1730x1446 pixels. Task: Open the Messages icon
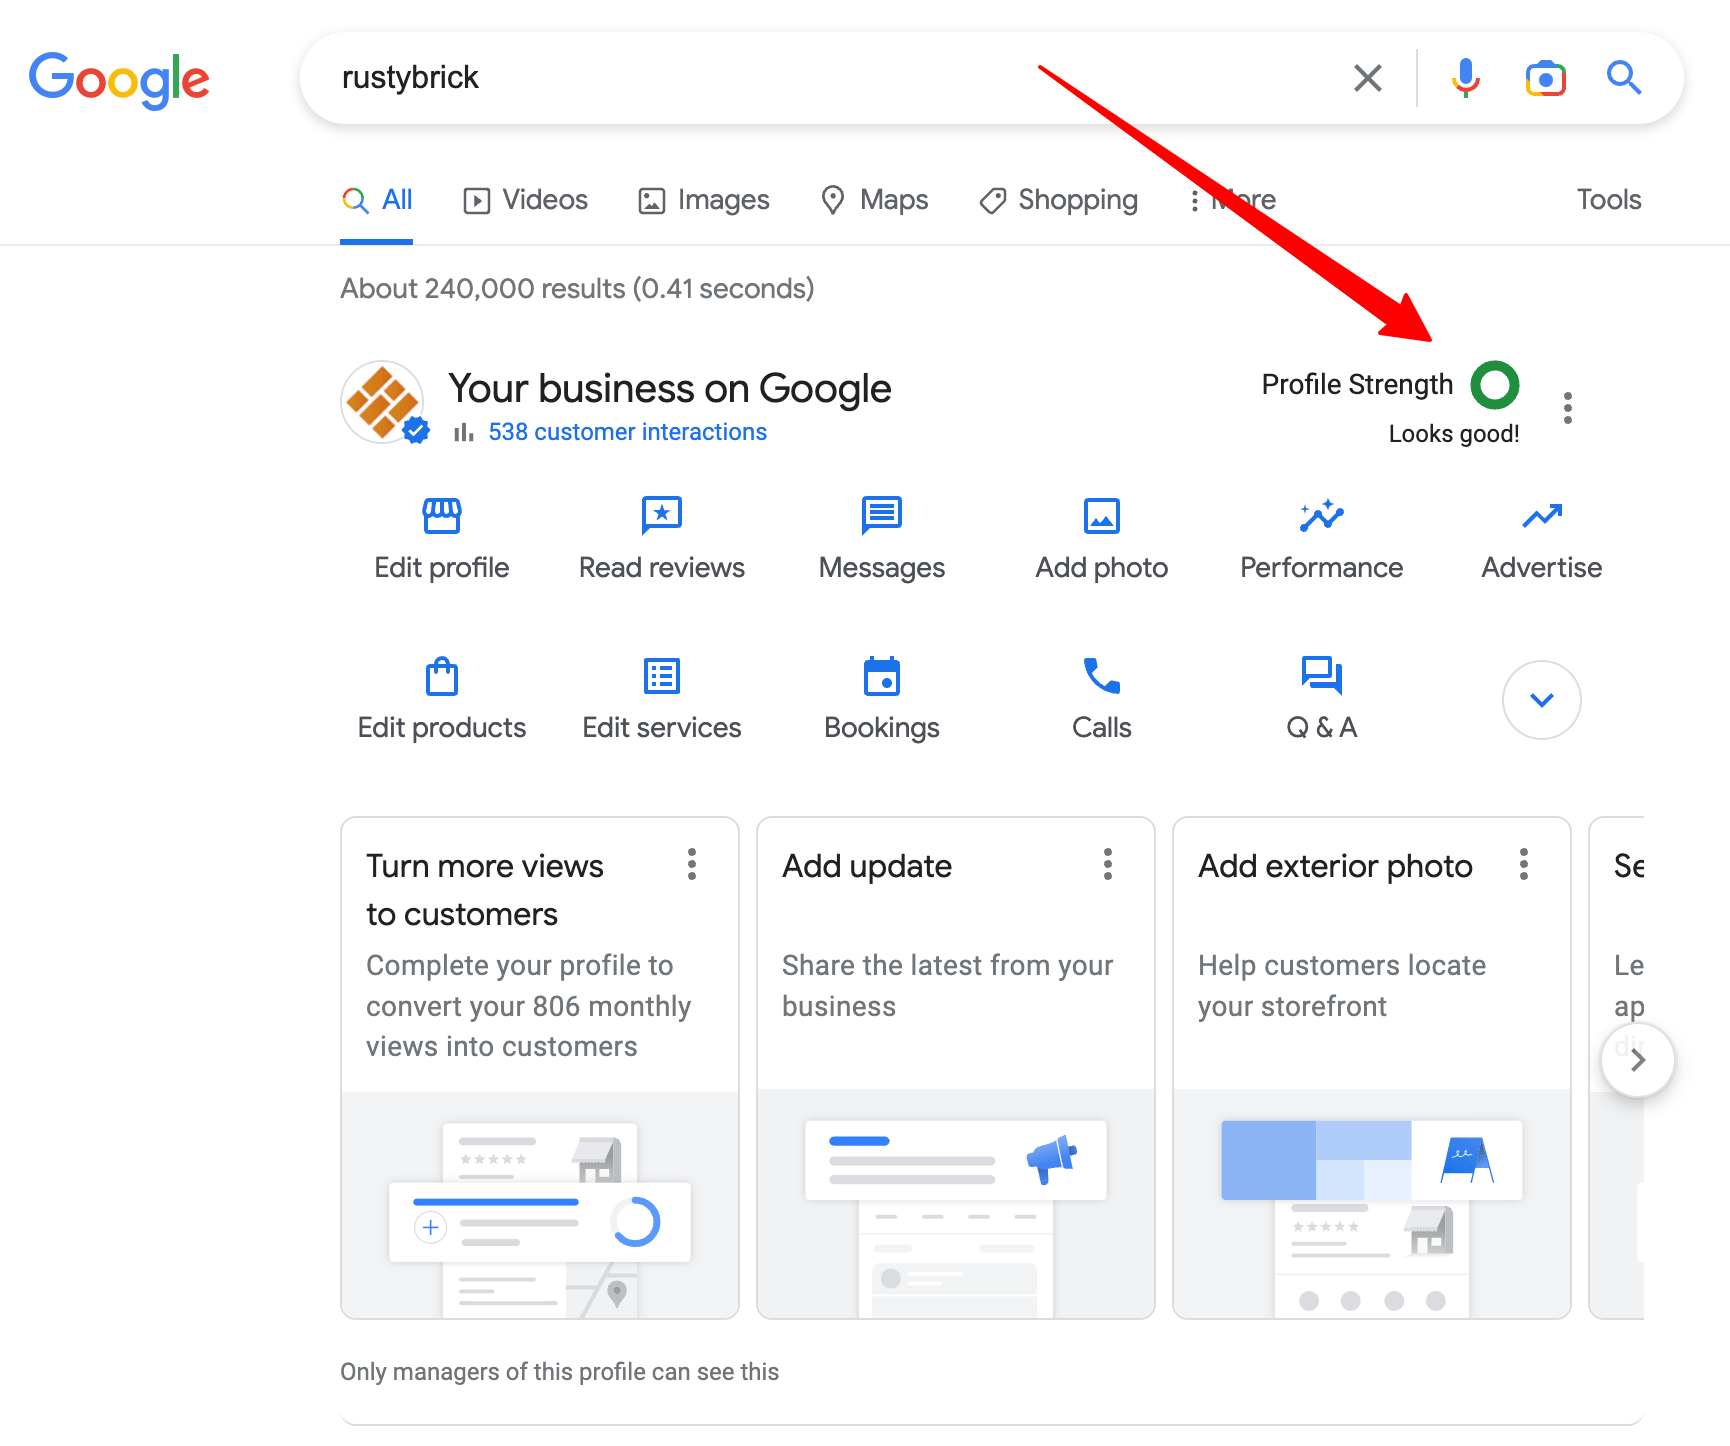[x=881, y=516]
